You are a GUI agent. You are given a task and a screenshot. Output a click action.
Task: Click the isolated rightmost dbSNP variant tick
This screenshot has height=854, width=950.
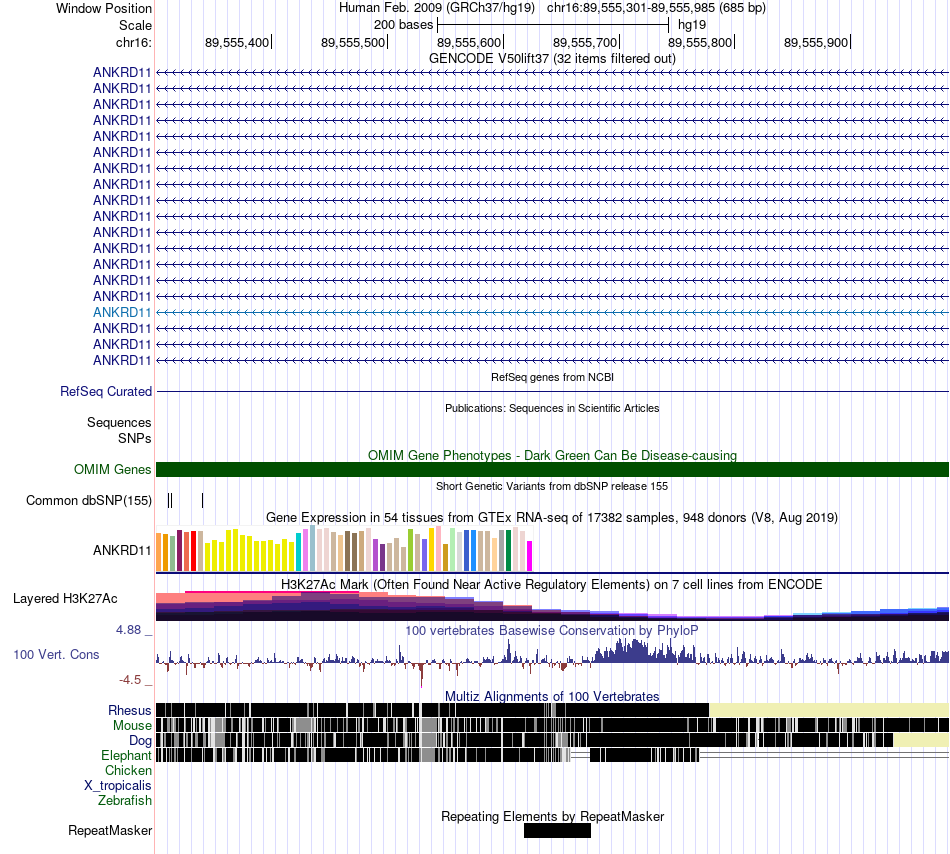pyautogui.click(x=202, y=500)
